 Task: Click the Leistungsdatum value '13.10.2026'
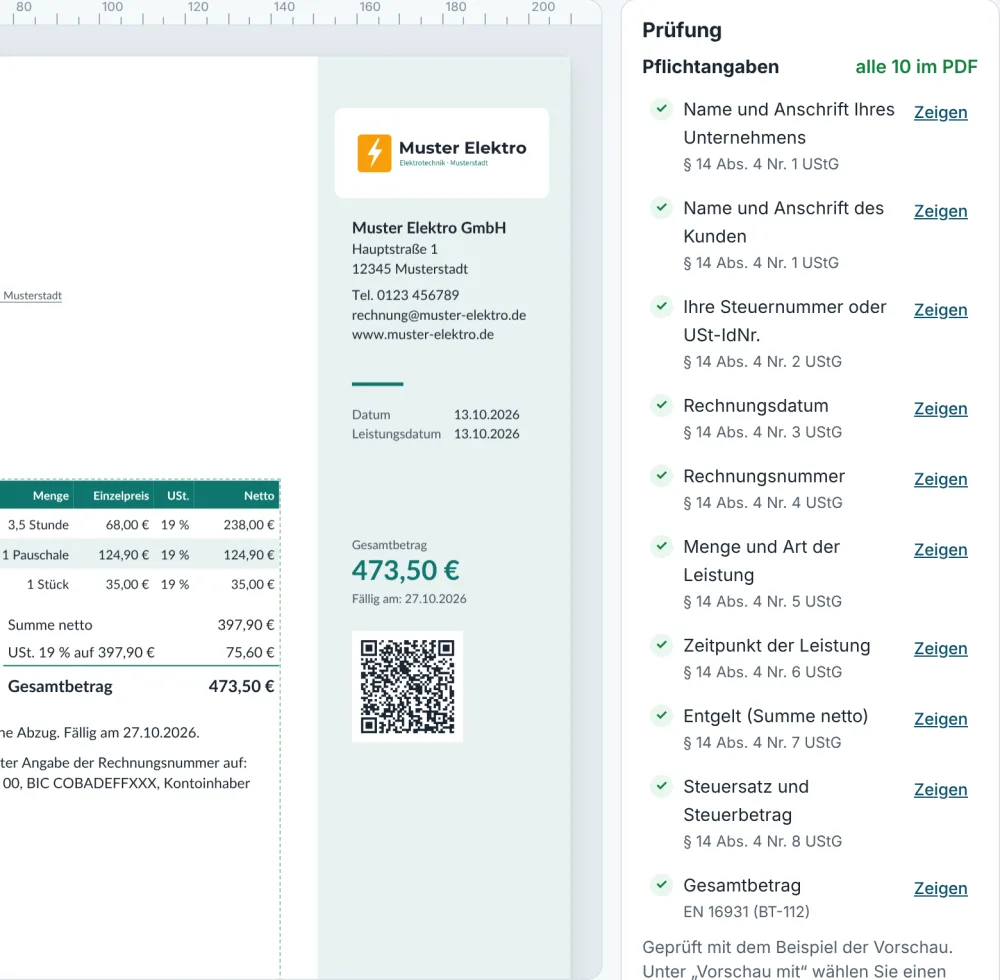coord(487,434)
